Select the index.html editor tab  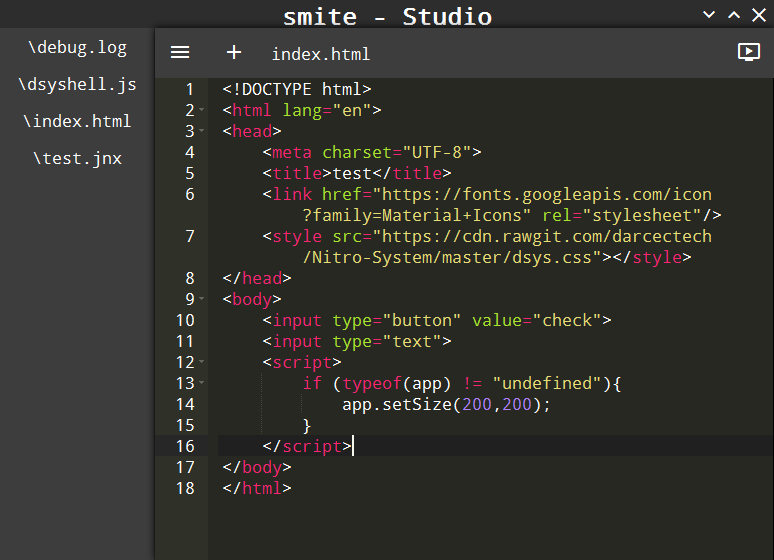click(321, 54)
